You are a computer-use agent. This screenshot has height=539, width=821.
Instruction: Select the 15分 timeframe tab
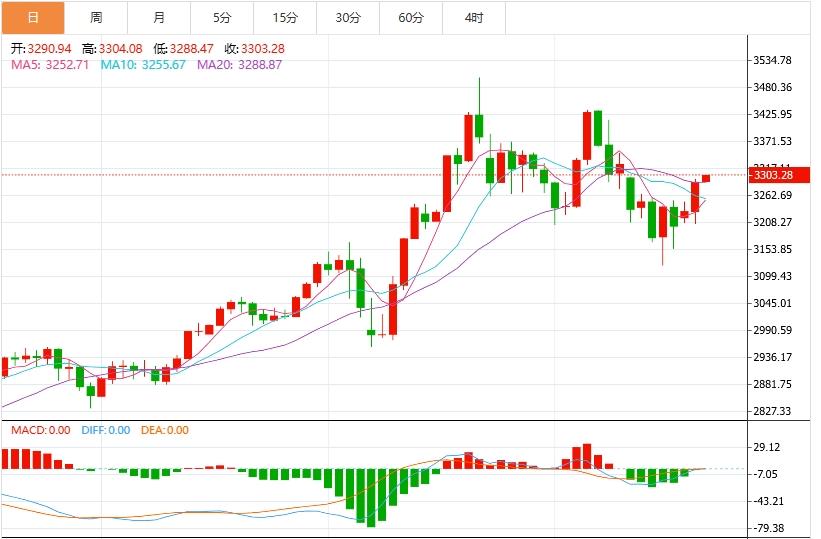(x=285, y=18)
